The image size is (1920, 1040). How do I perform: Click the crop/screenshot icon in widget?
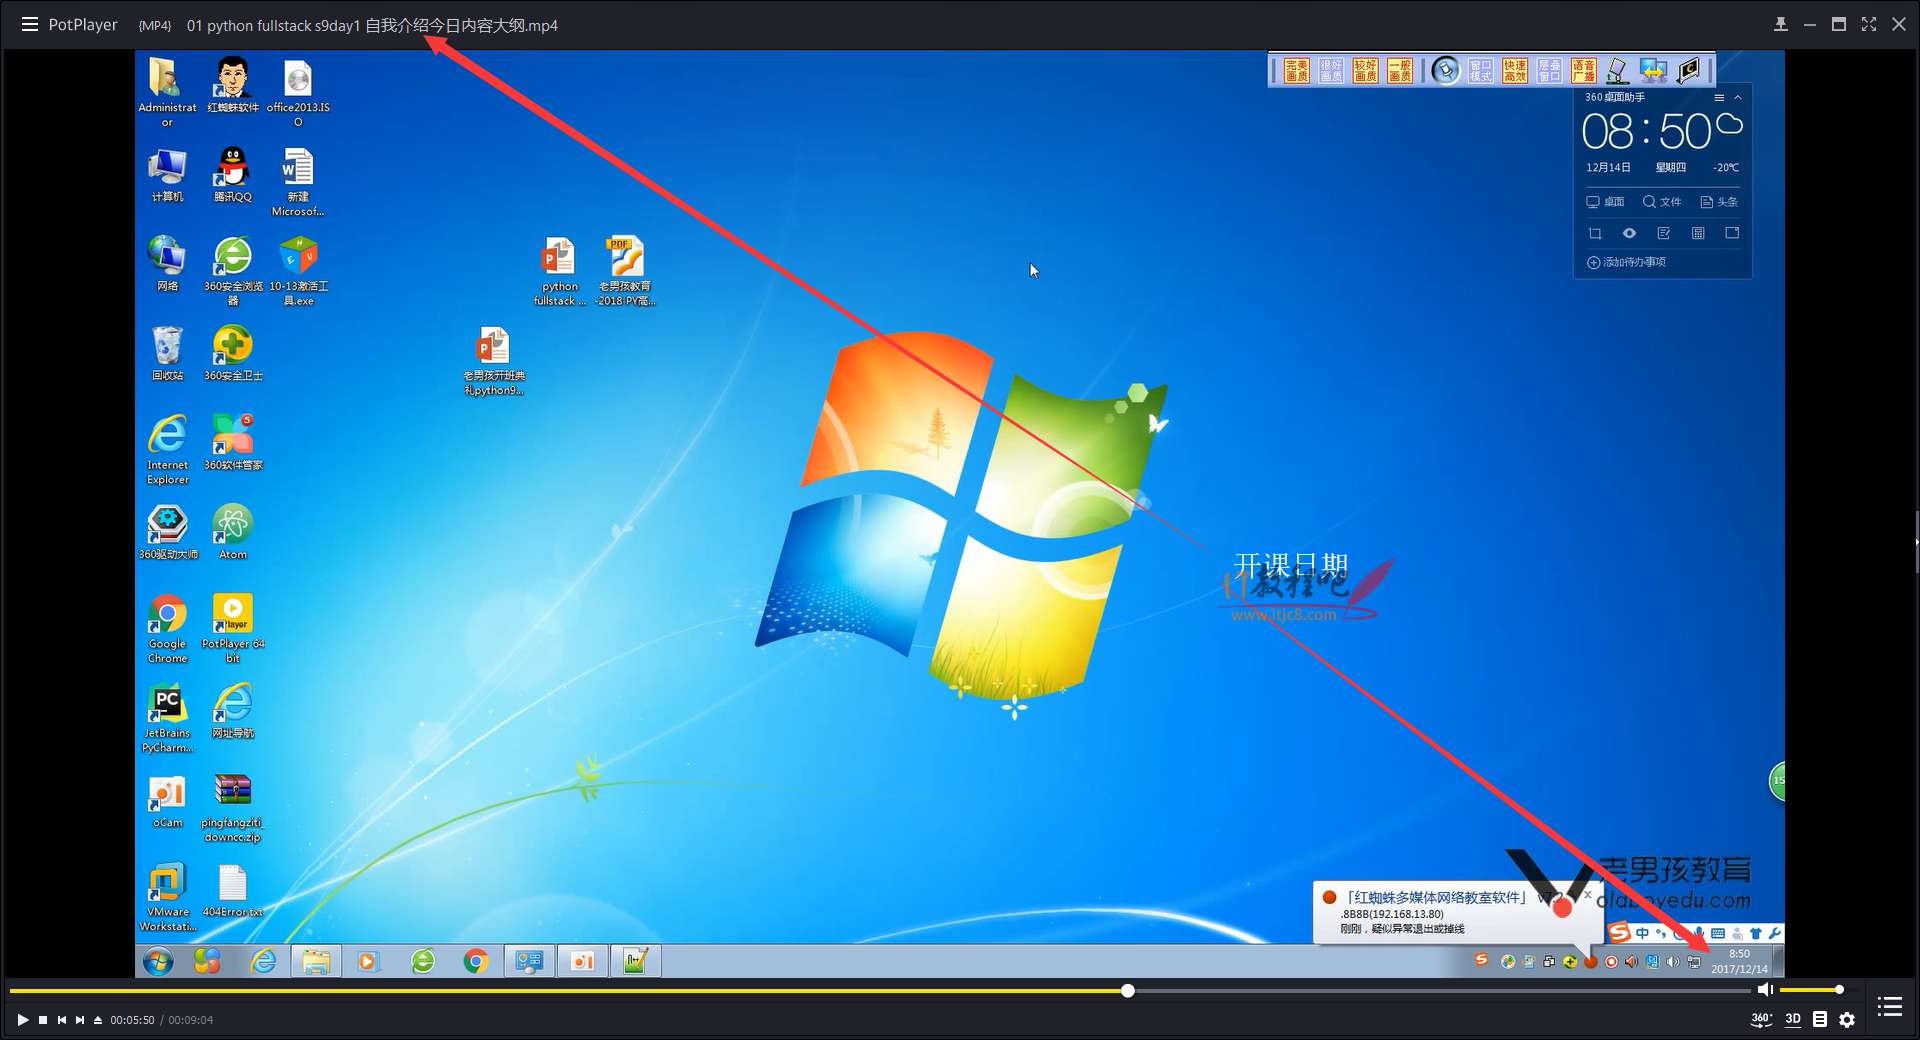tap(1595, 233)
